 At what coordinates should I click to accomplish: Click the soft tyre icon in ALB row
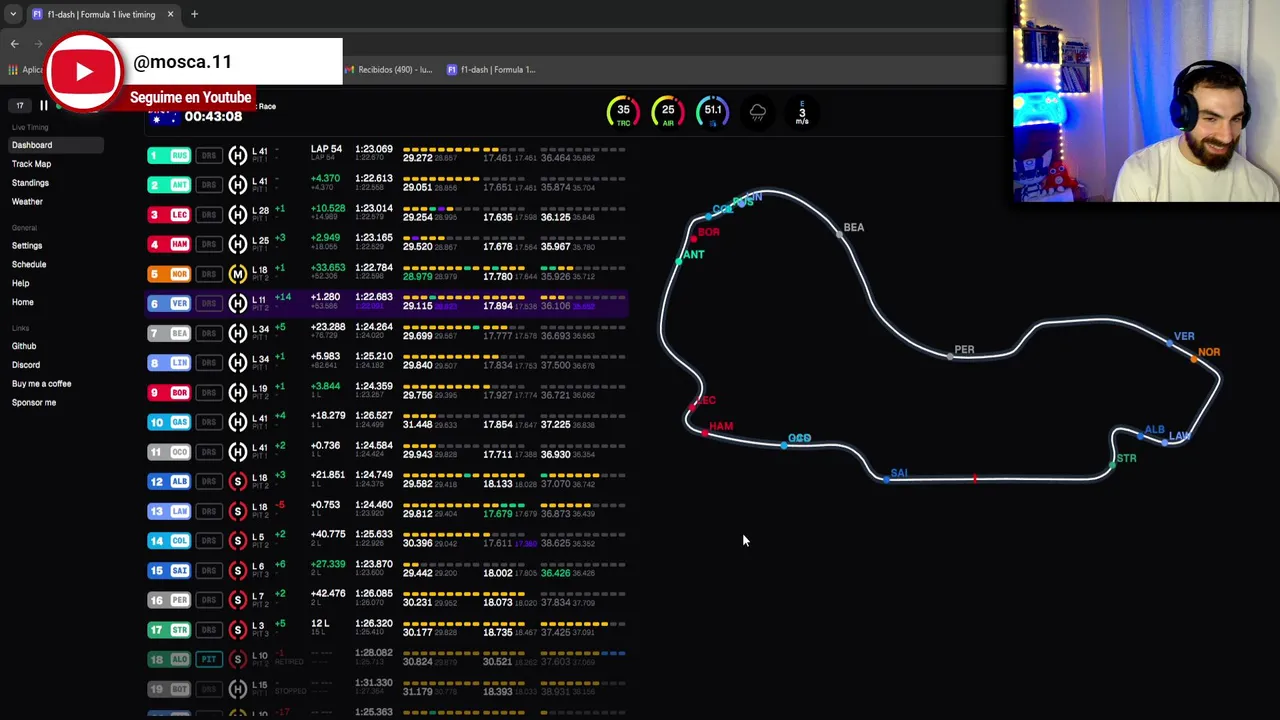[x=237, y=481]
